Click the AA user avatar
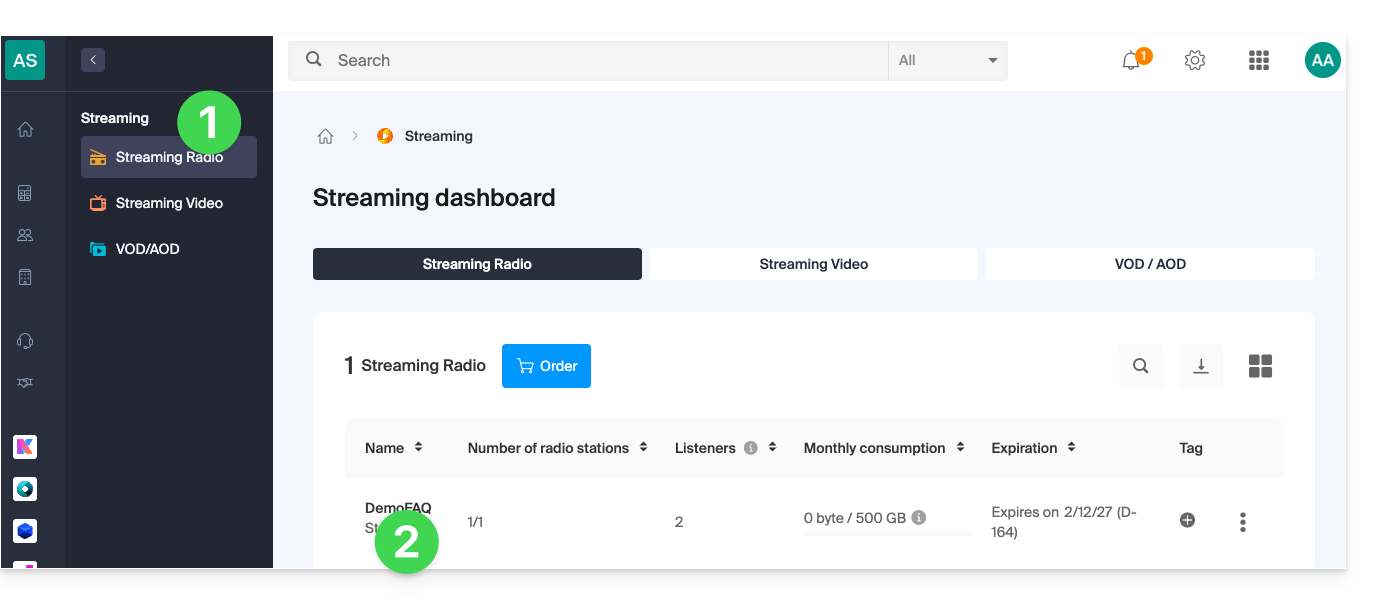Image resolution: width=1381 pixels, height=604 pixels. pos(1322,60)
